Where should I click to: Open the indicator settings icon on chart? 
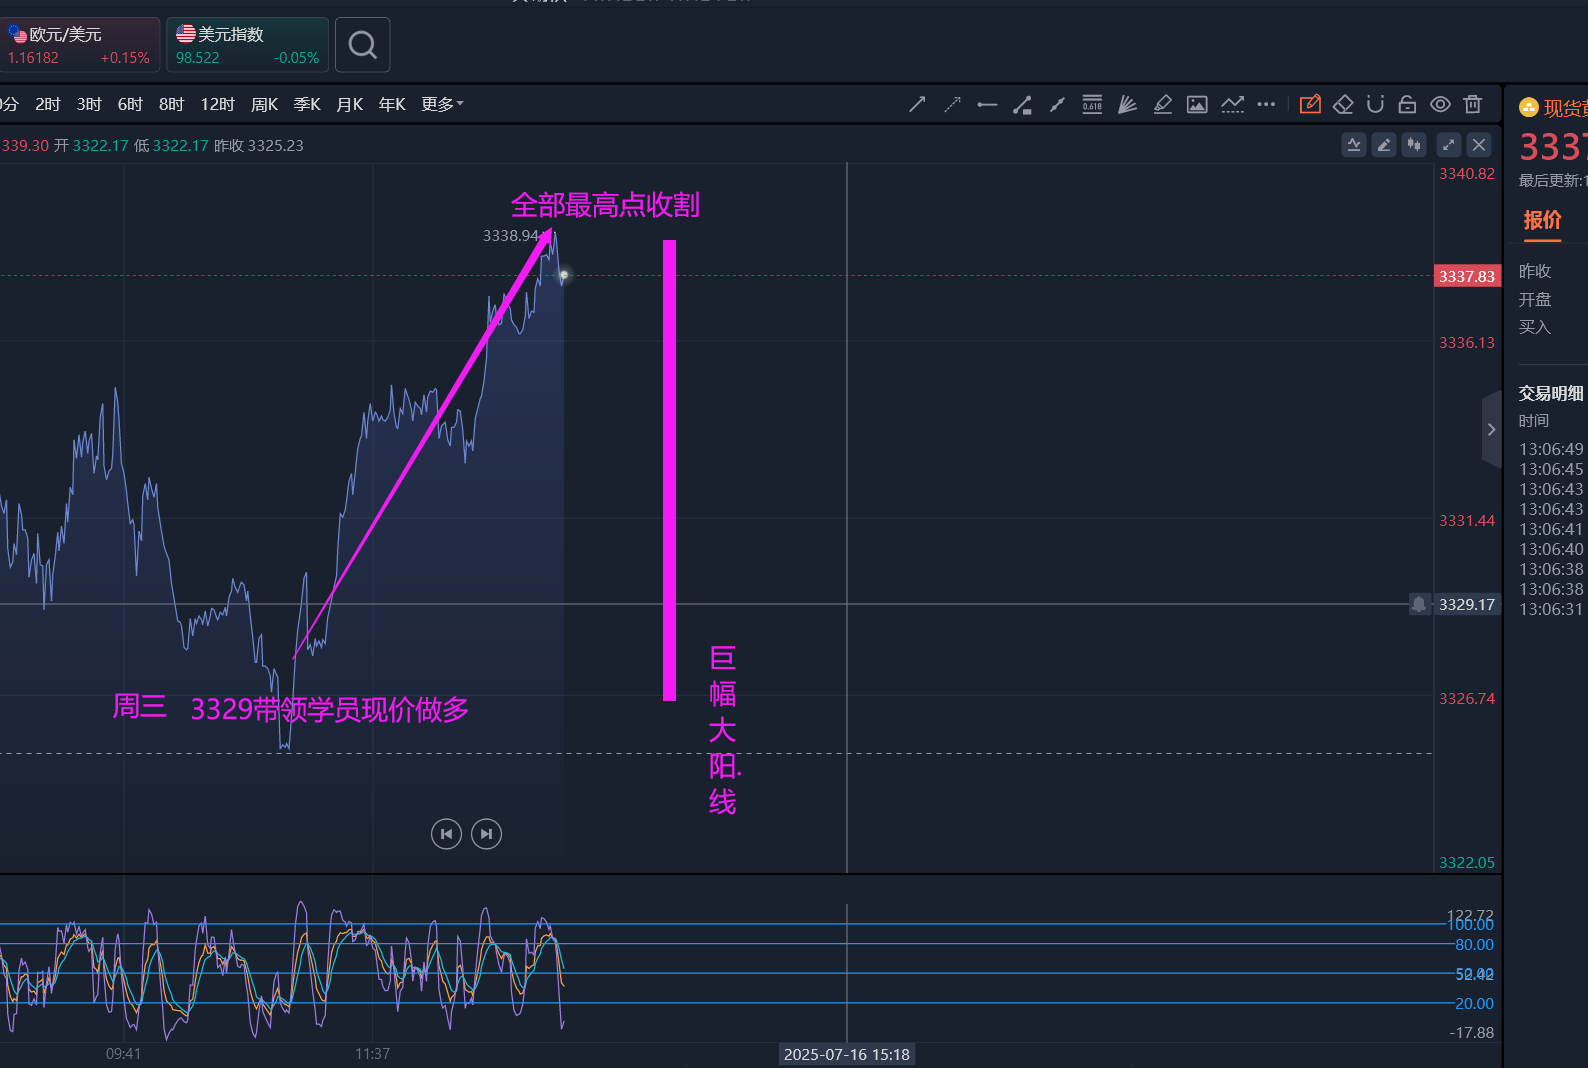tap(1354, 145)
